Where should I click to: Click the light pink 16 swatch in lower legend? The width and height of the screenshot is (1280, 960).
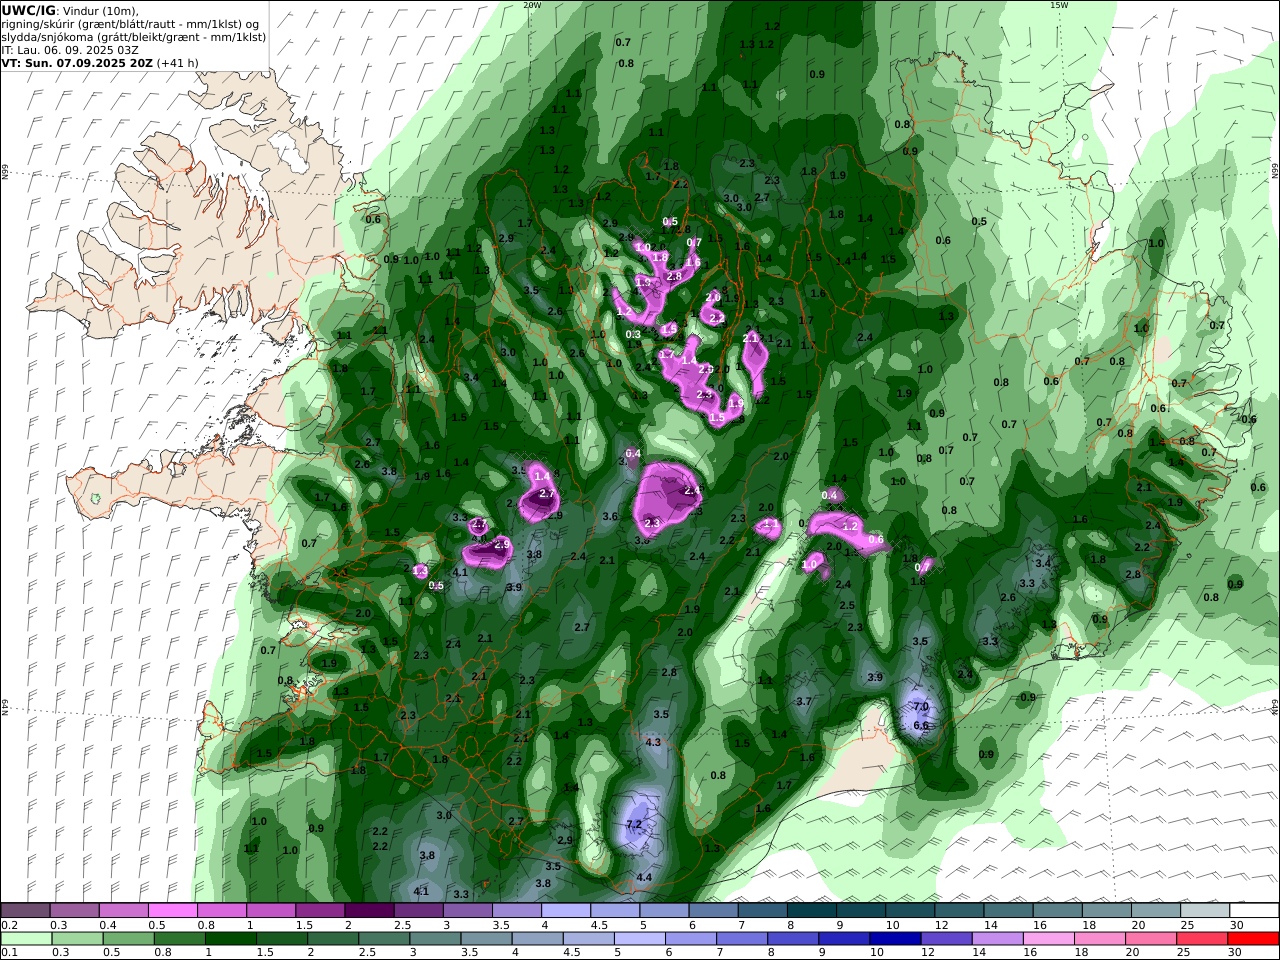point(1047,939)
